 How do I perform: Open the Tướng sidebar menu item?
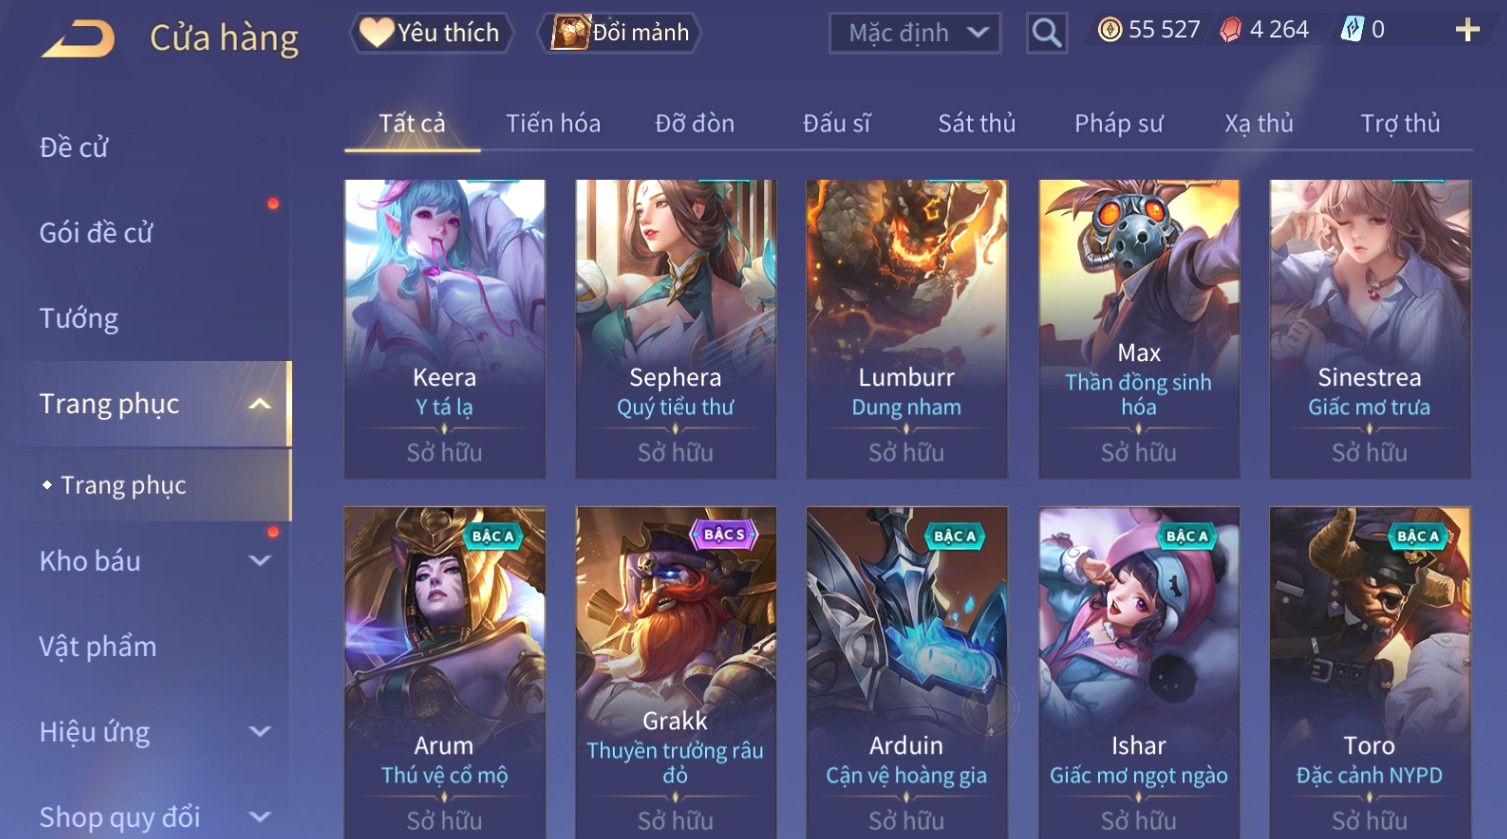coord(79,318)
